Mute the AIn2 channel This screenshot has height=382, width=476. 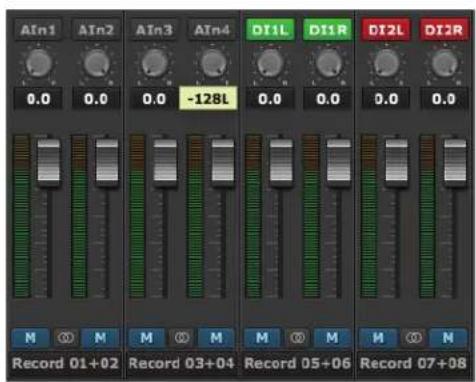[x=100, y=338]
